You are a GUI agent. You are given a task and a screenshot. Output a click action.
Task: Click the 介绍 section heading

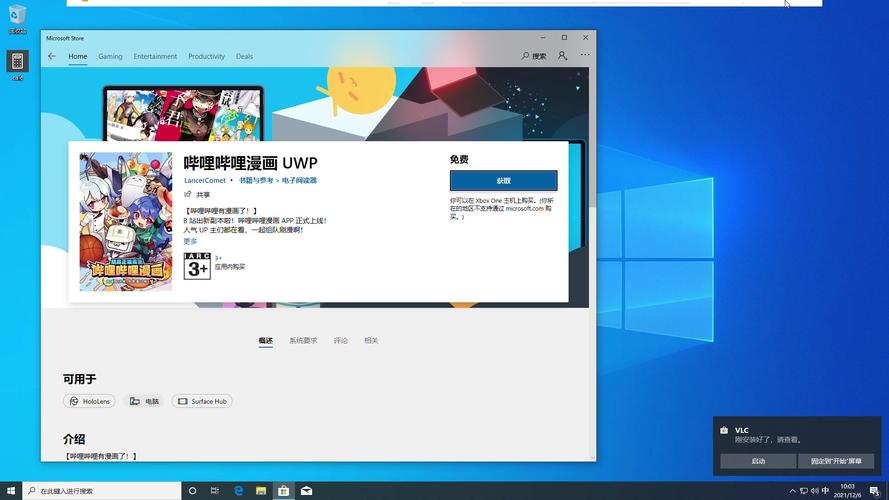point(74,439)
